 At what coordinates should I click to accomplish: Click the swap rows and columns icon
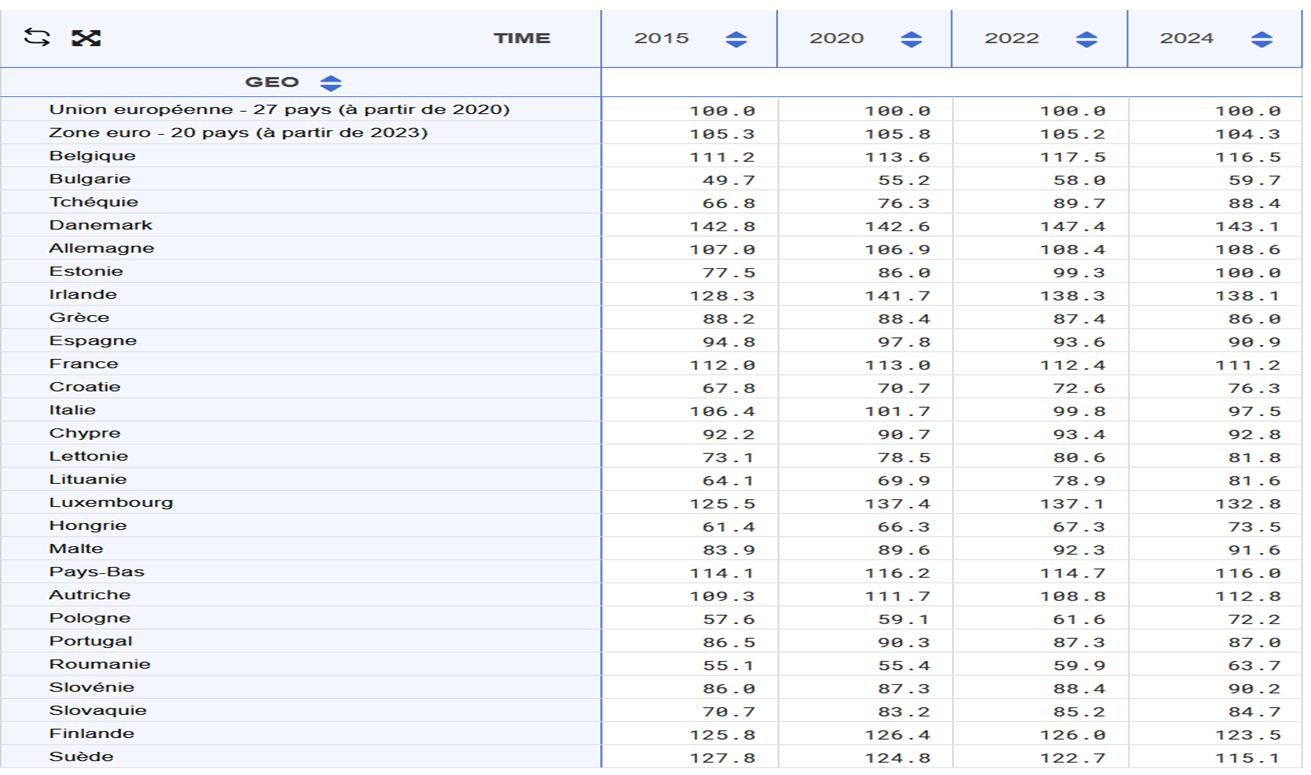coord(37,38)
